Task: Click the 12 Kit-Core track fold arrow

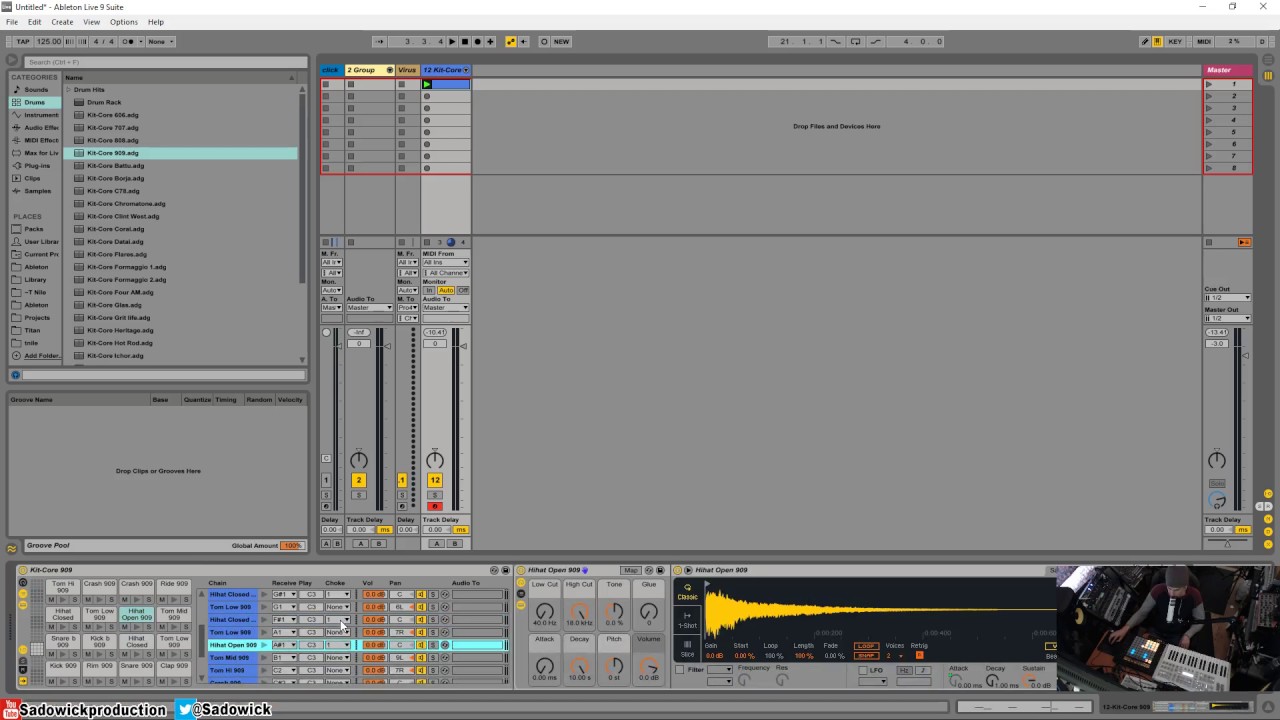Action: 466,70
